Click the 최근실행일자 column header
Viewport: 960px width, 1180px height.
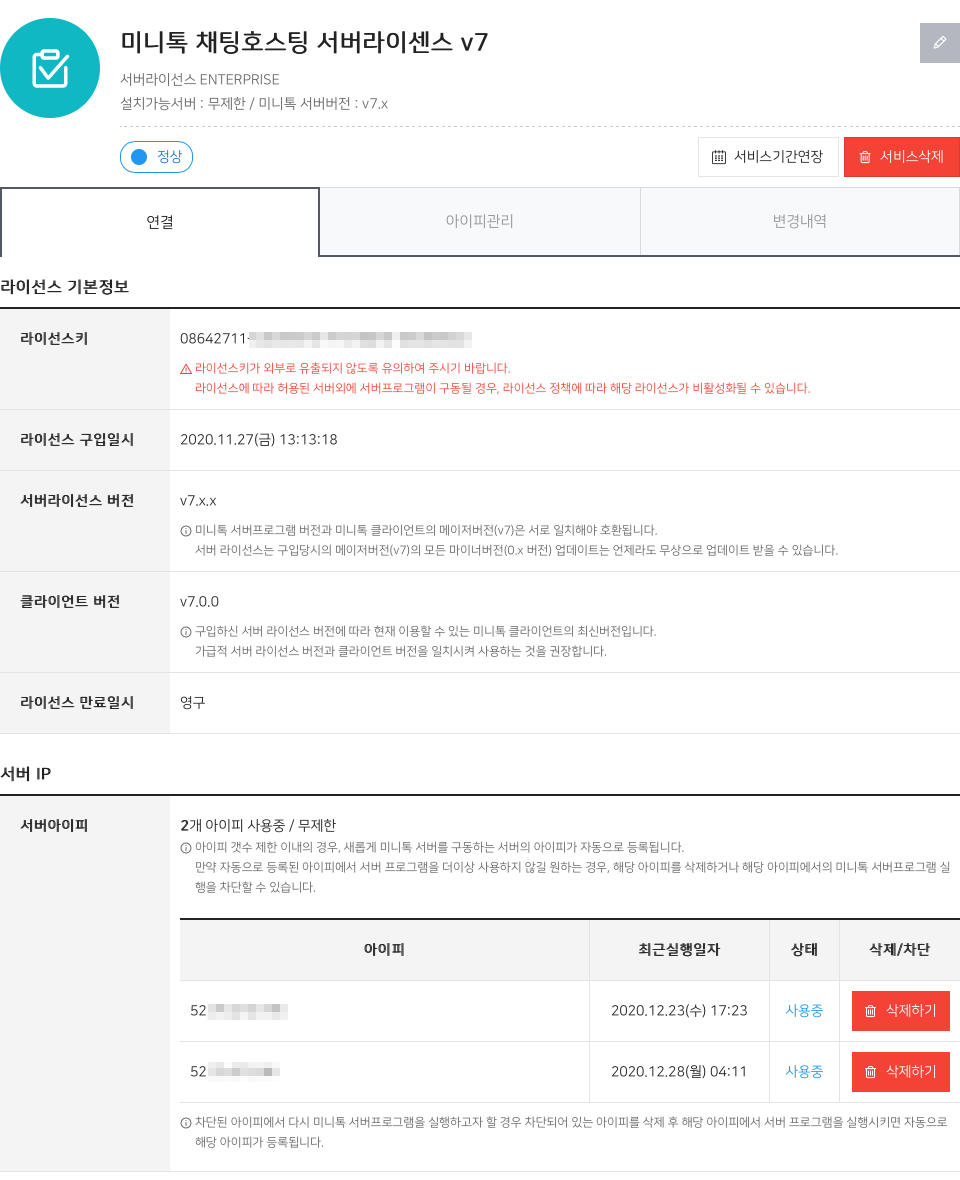[679, 950]
